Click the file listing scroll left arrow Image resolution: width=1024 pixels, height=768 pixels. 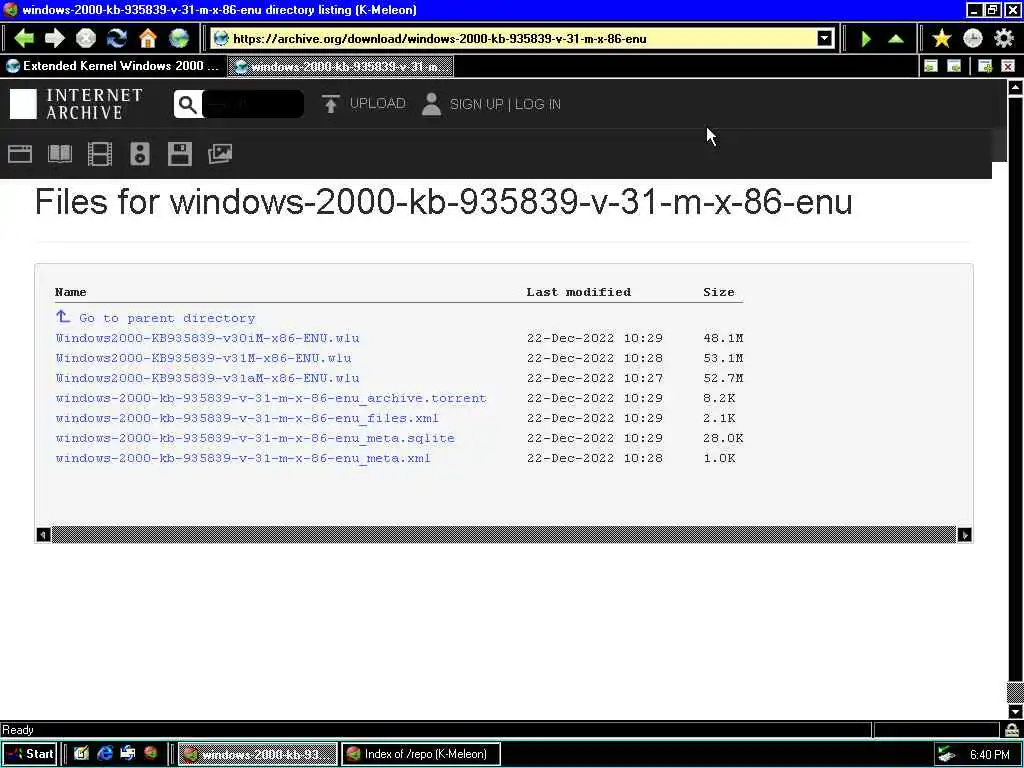(x=43, y=535)
